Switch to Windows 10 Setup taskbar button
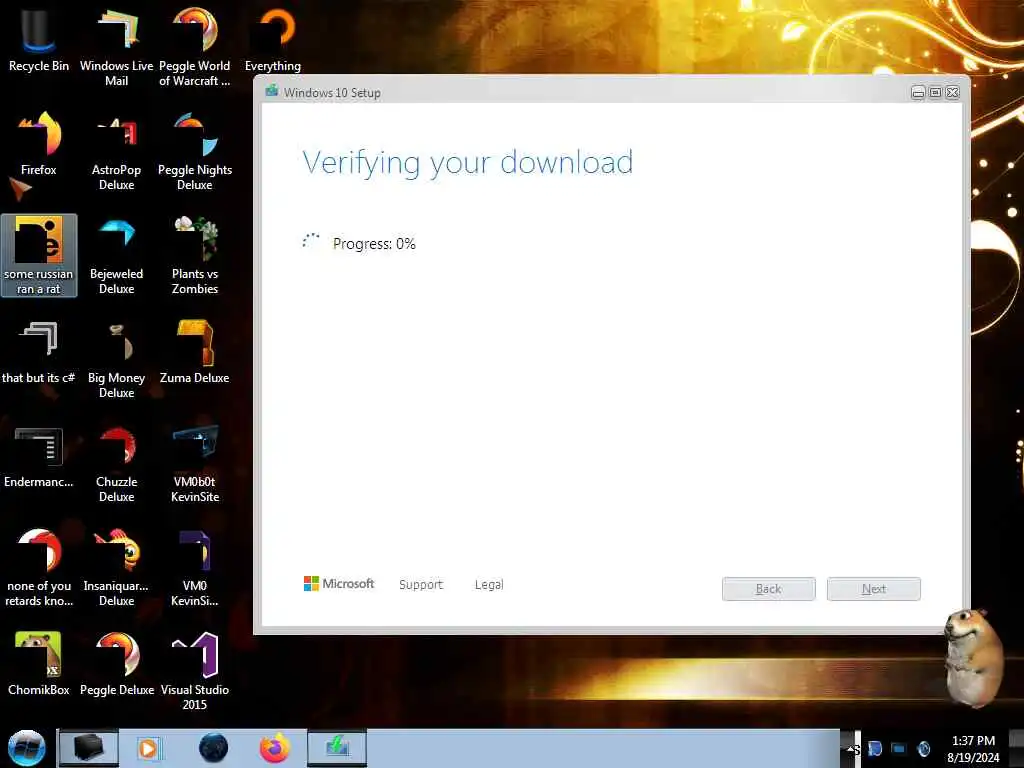The height and width of the screenshot is (768, 1024). [337, 748]
